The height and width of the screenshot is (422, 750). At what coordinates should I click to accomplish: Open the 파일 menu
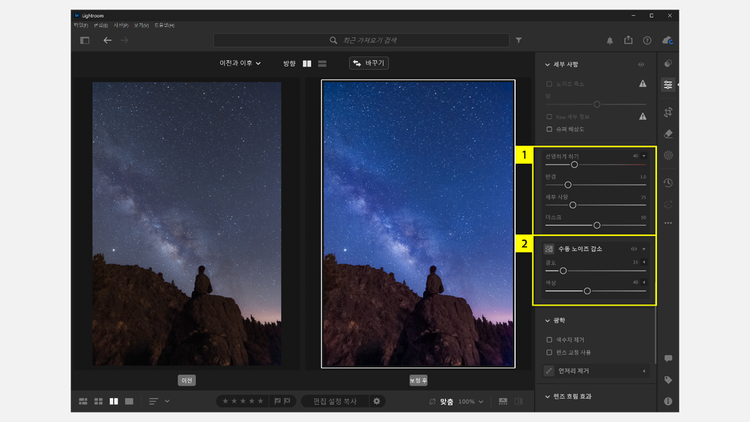(81, 25)
